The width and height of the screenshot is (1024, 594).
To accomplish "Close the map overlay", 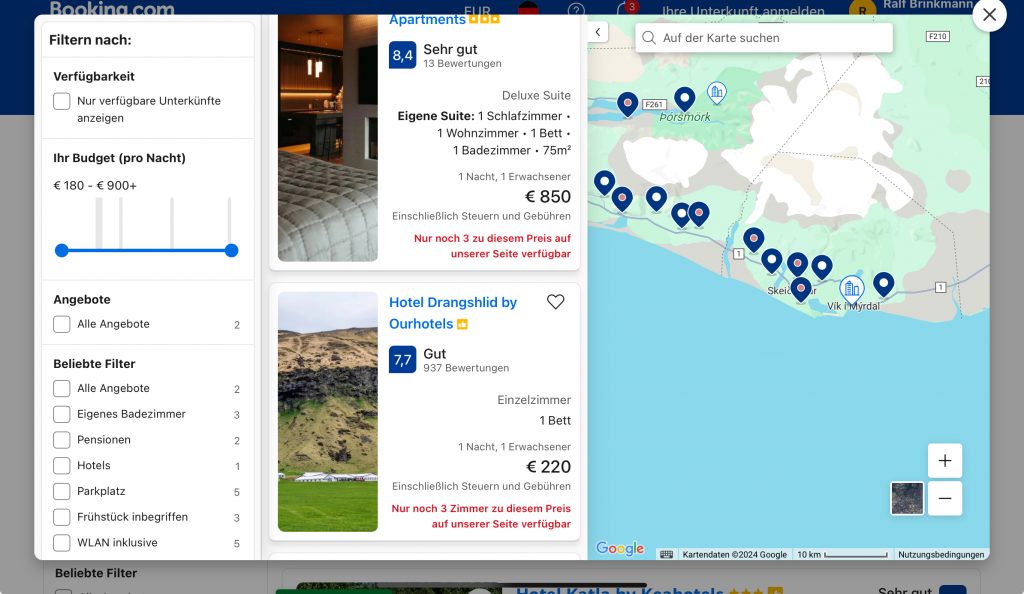I will pyautogui.click(x=989, y=15).
